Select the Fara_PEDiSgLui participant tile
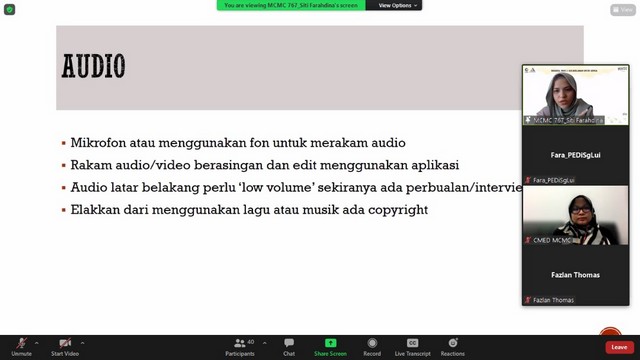Viewport: 640px width, 360px height. tap(576, 156)
